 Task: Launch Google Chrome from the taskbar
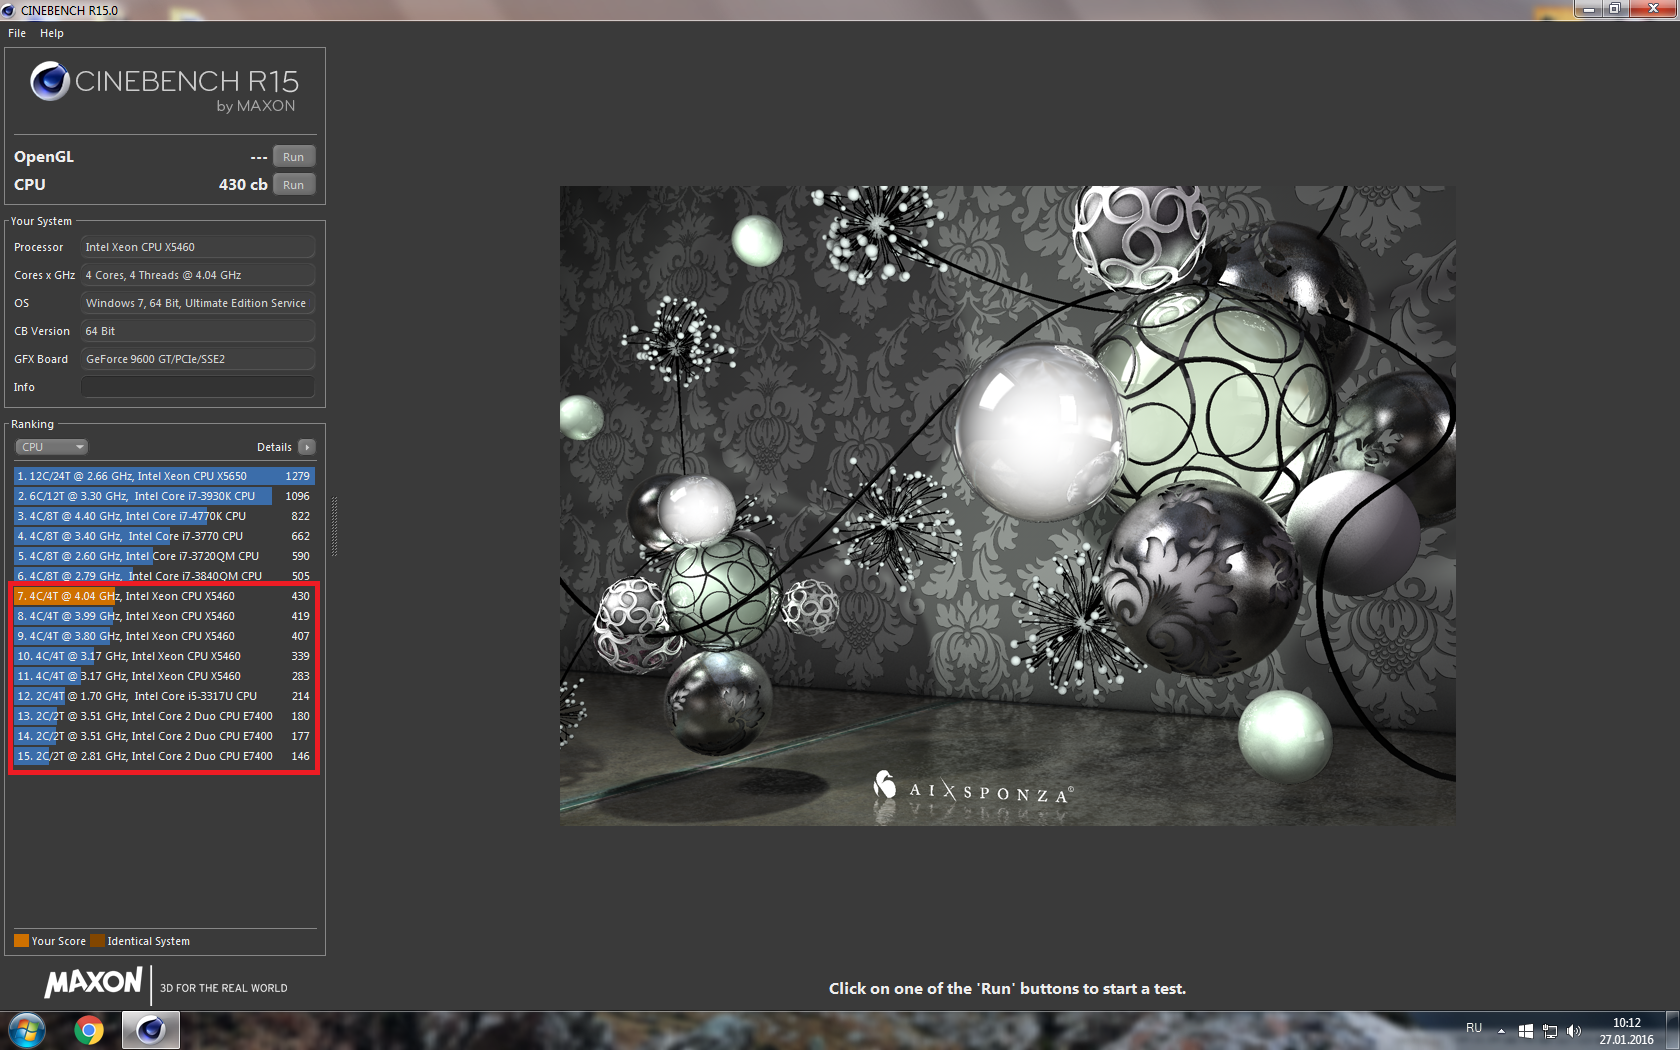click(89, 1030)
